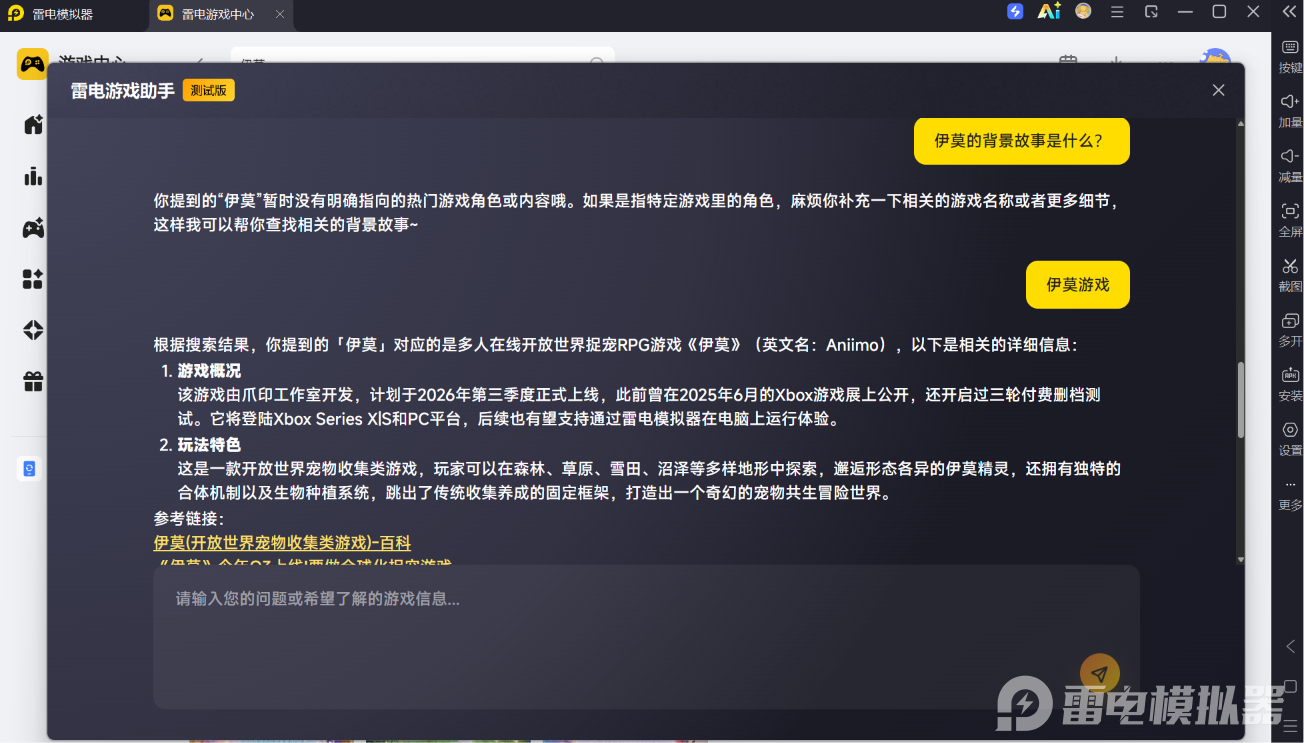Open the AI assistant icon in title bar
The height and width of the screenshot is (743, 1304).
(1049, 12)
